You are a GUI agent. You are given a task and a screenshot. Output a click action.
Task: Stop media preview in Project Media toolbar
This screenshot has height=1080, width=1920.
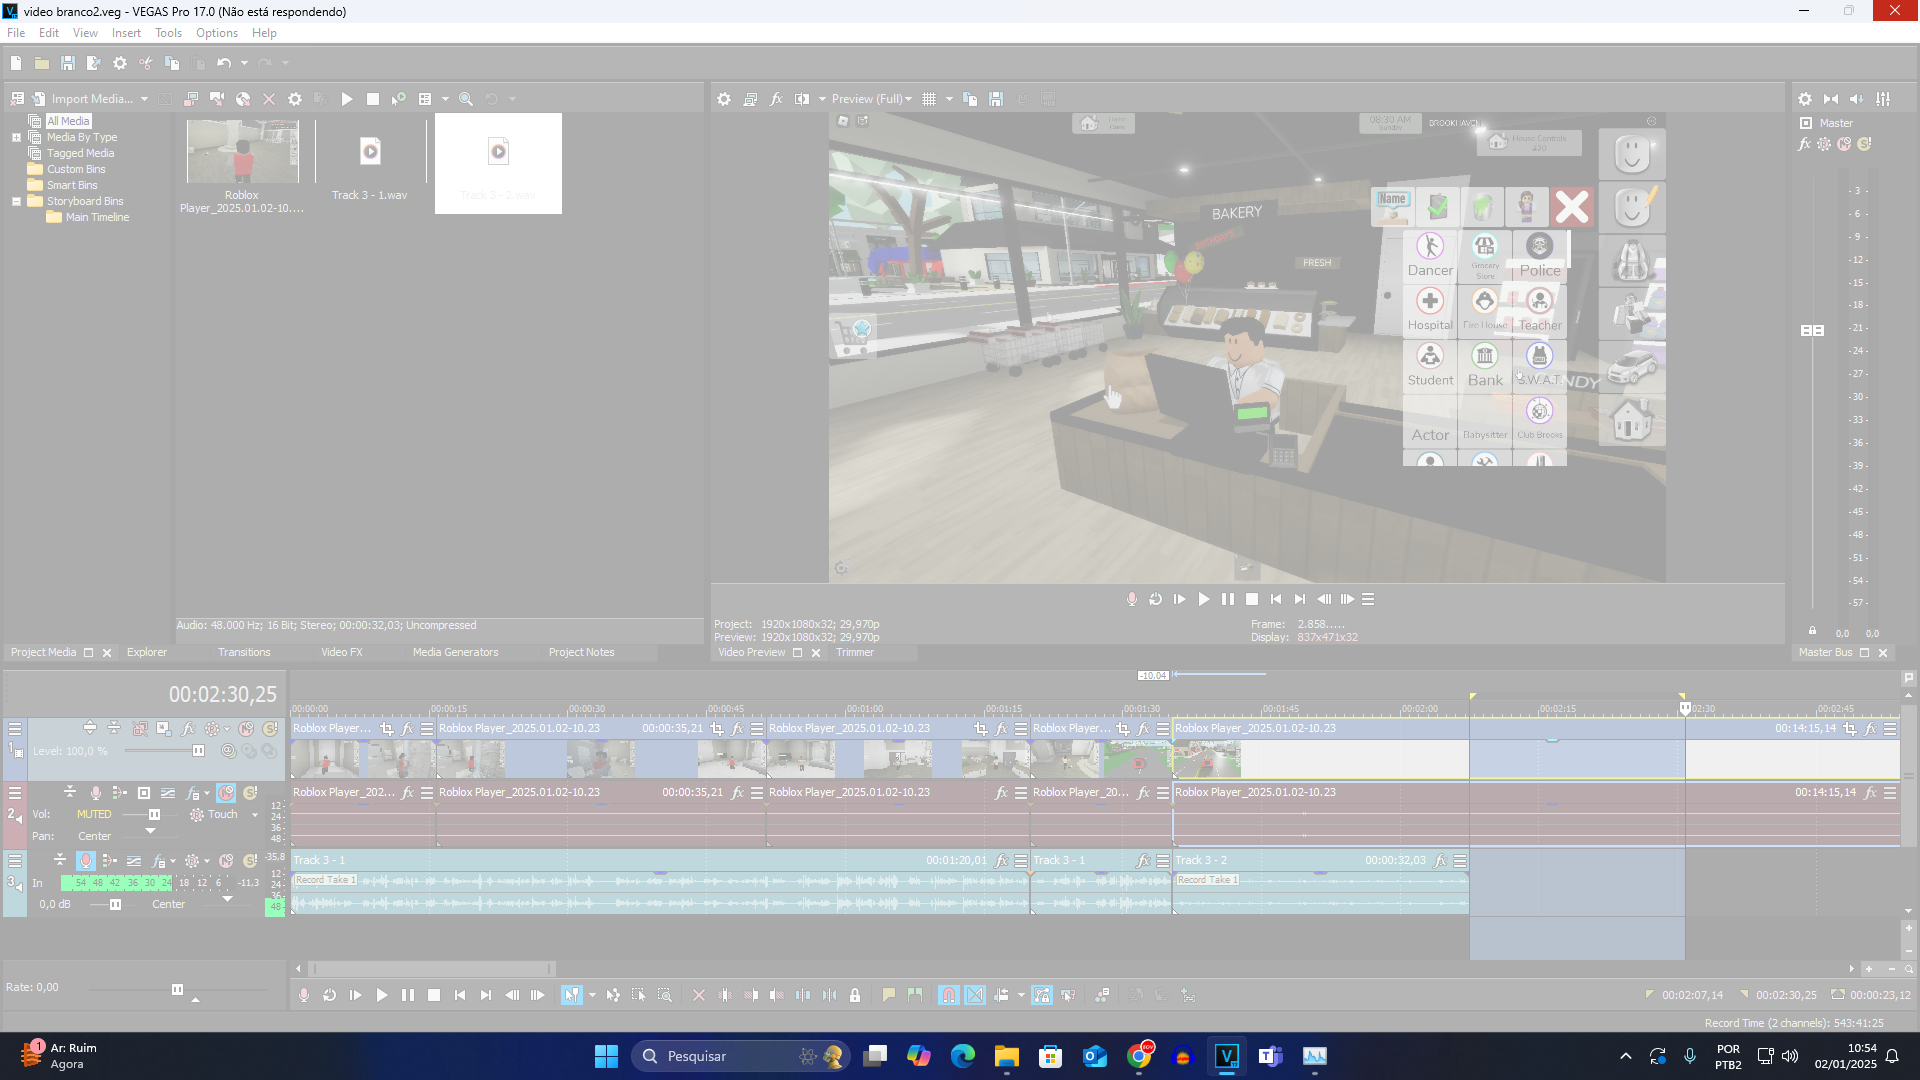coord(373,99)
